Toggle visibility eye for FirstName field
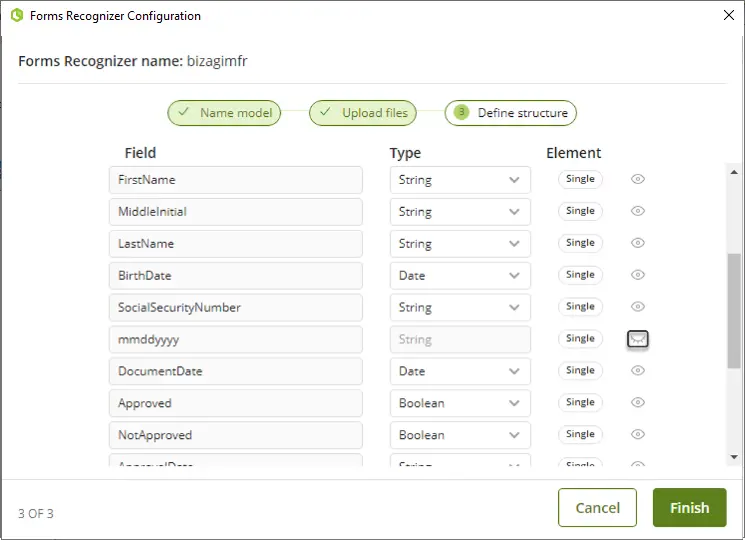The image size is (745, 540). [638, 179]
